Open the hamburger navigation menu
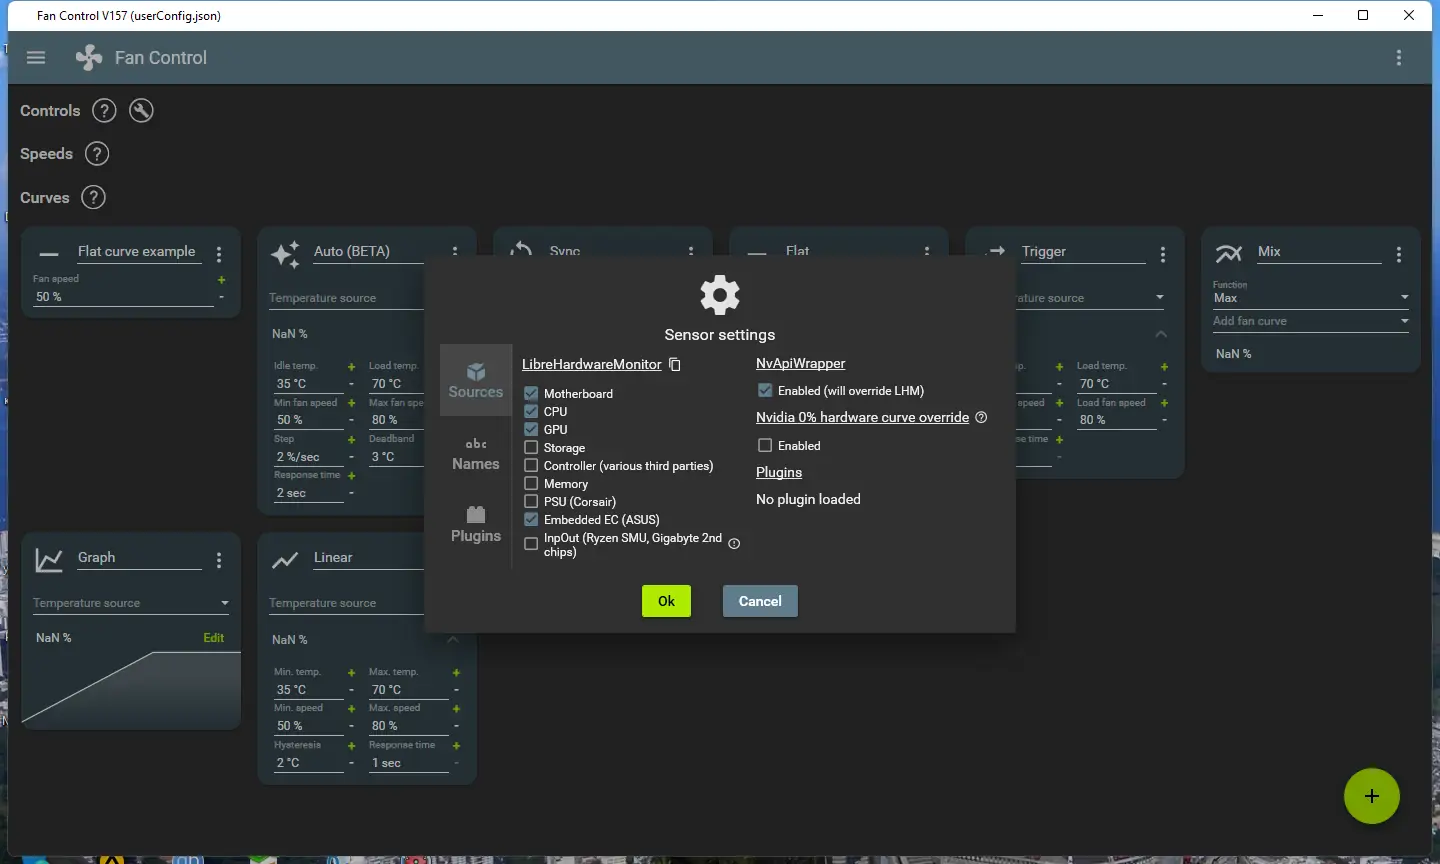Screen dimensions: 1440x864 (x=36, y=58)
